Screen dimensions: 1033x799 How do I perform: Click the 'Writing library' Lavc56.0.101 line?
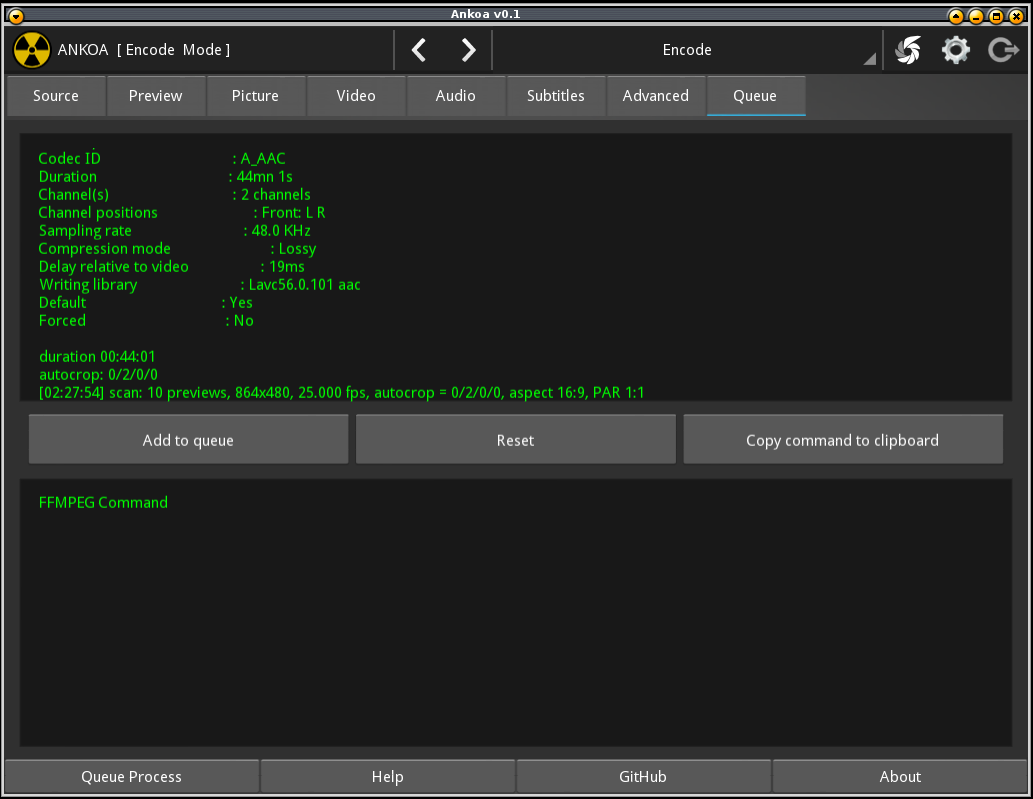[x=200, y=285]
